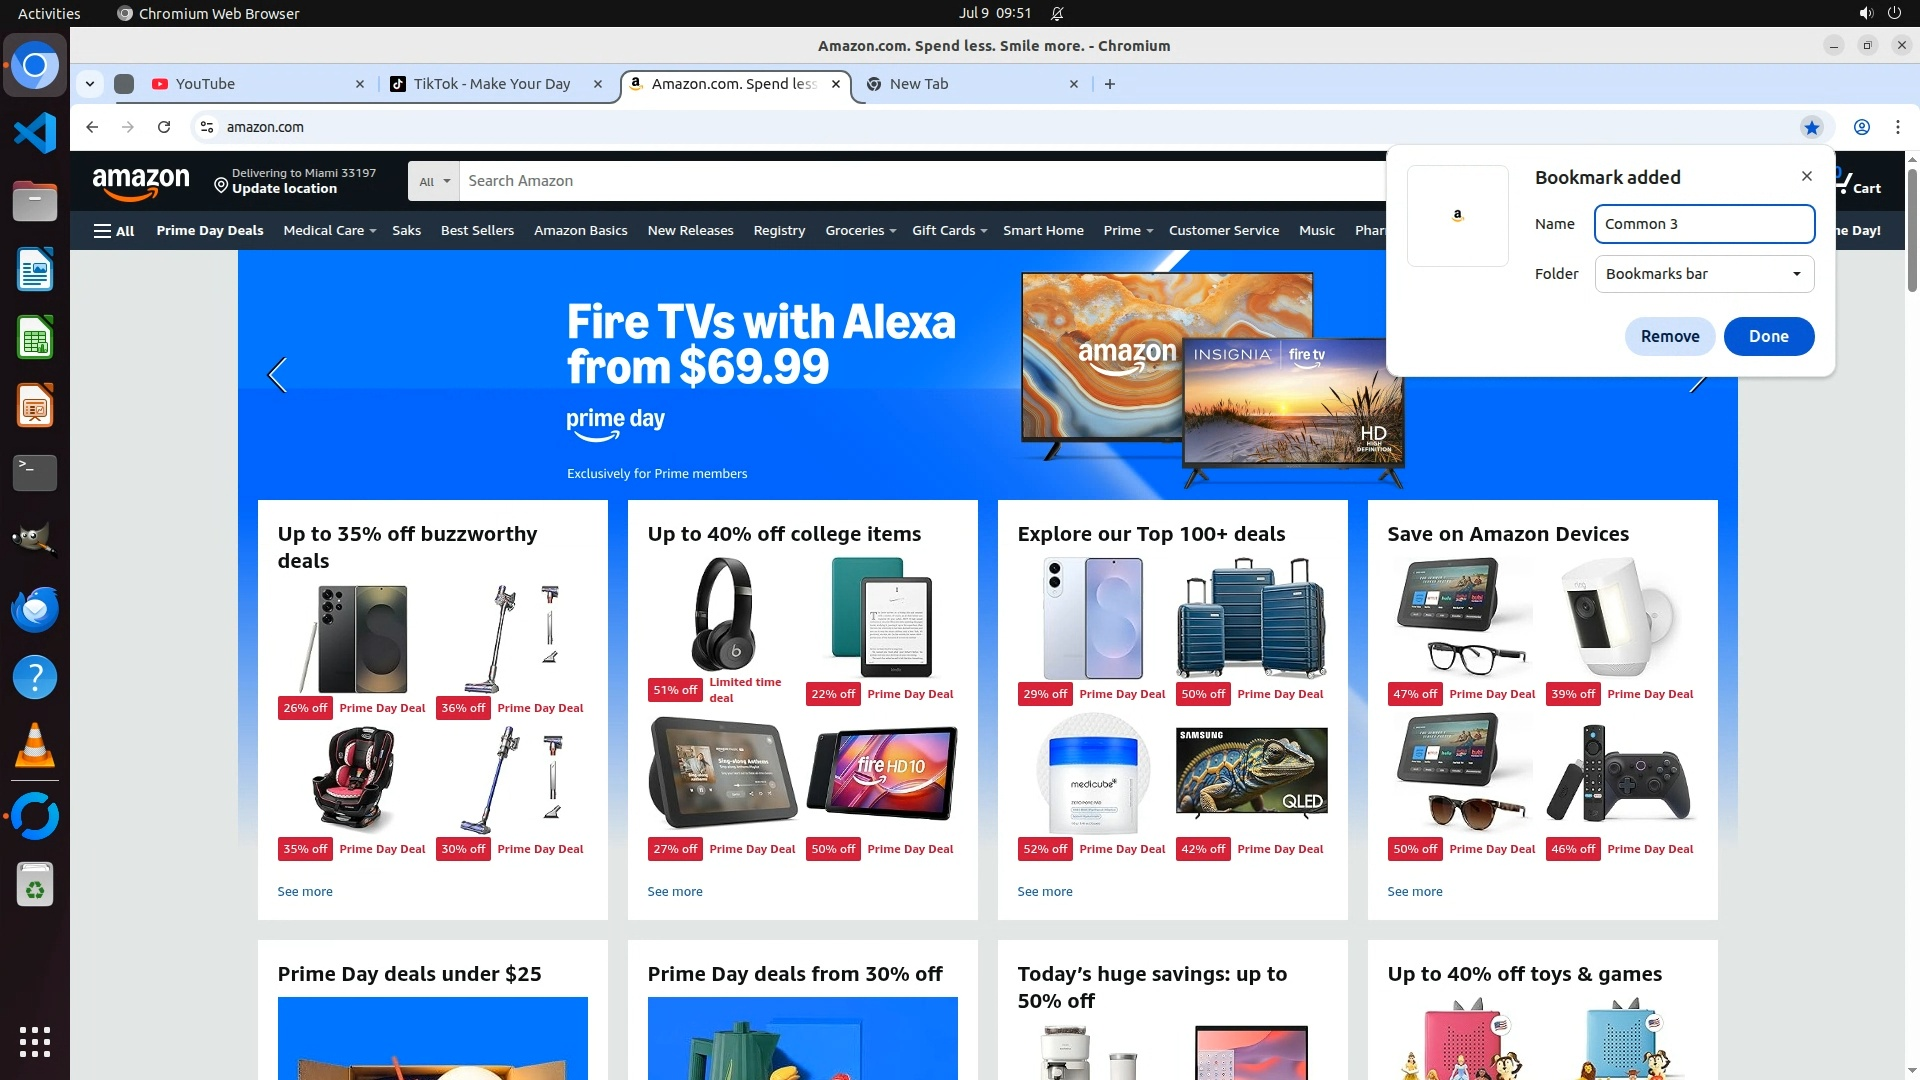1920x1080 pixels.
Task: Expand the Folder dropdown Bookmarks bar
Action: pyautogui.click(x=1704, y=274)
